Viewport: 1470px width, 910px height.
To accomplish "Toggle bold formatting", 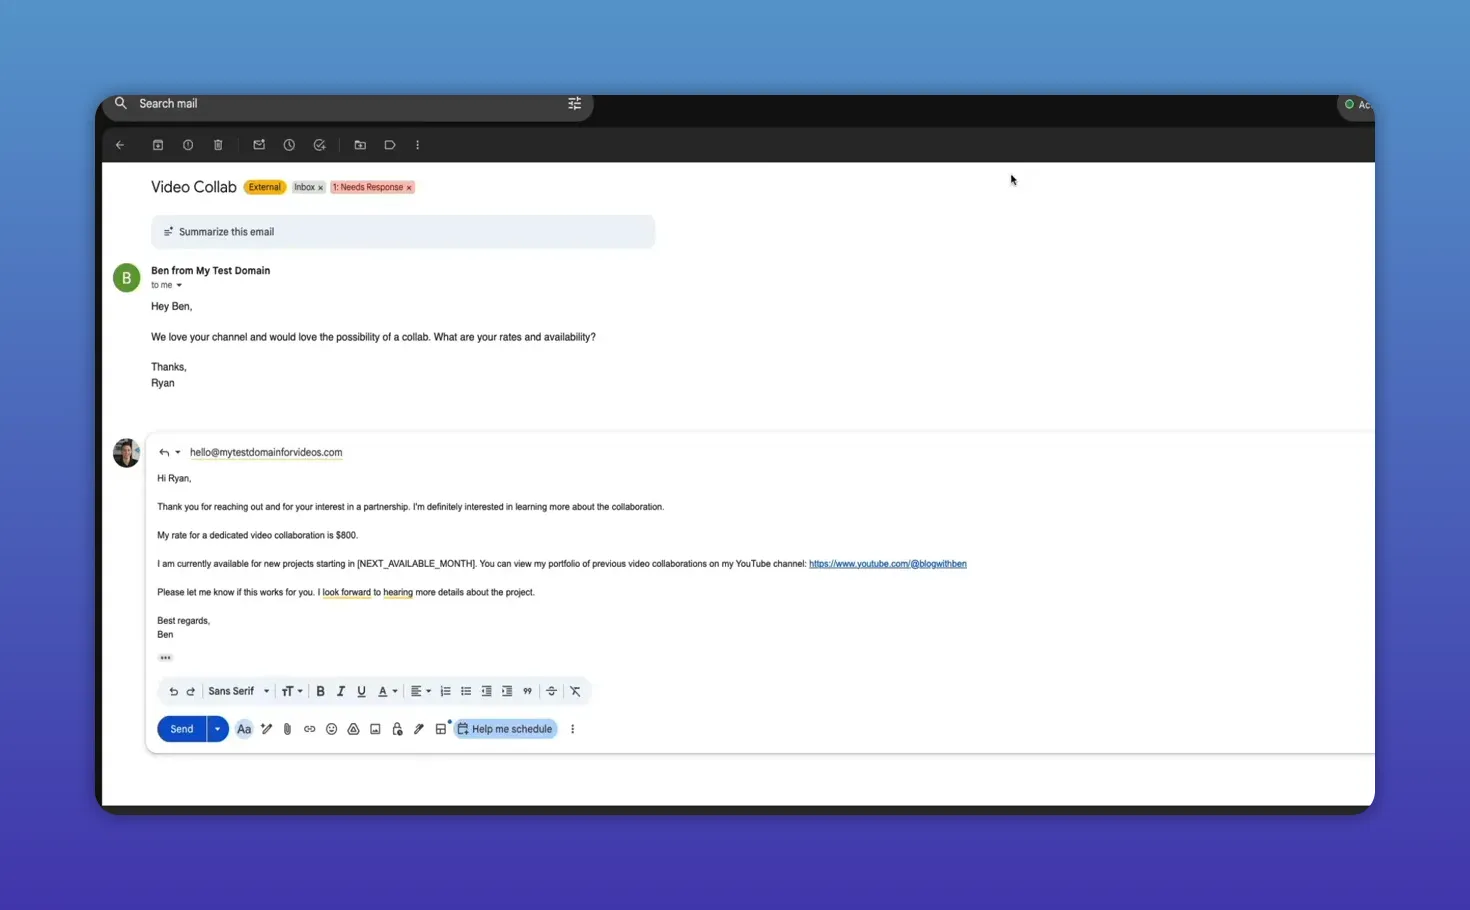I will [321, 691].
